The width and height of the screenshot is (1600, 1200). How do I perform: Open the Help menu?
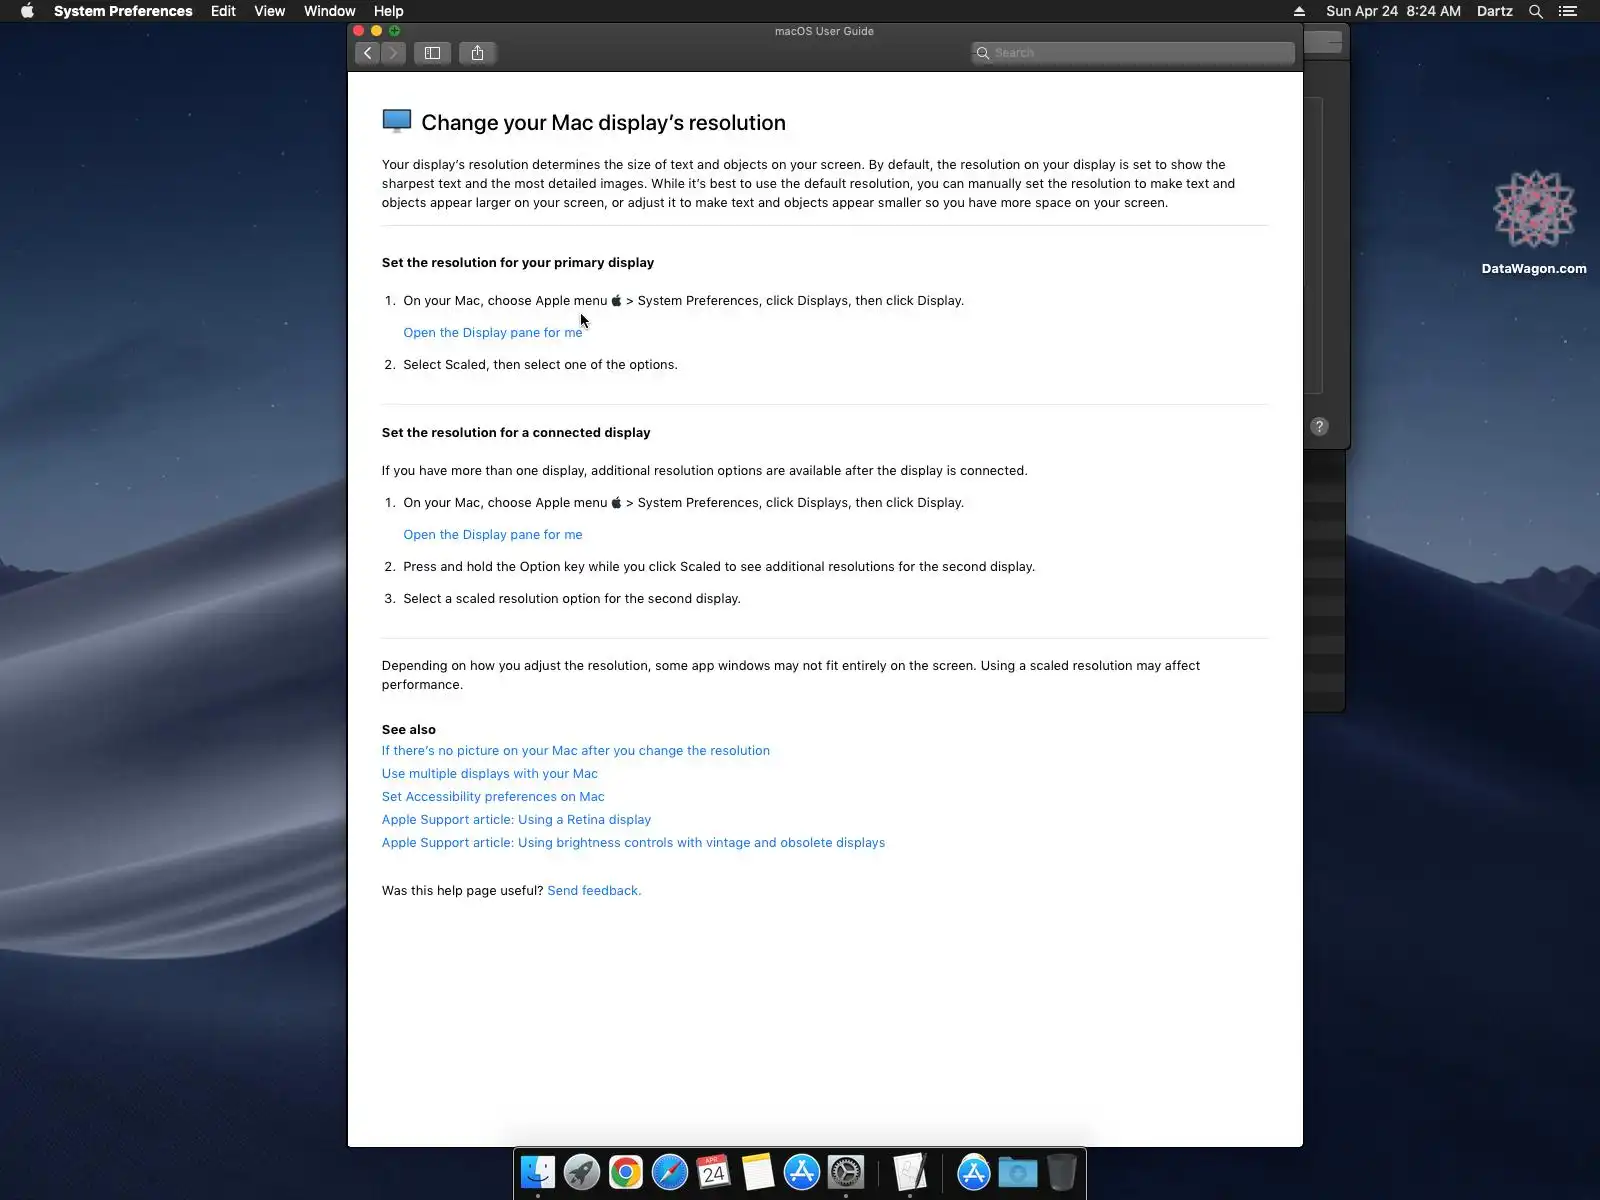pos(389,11)
